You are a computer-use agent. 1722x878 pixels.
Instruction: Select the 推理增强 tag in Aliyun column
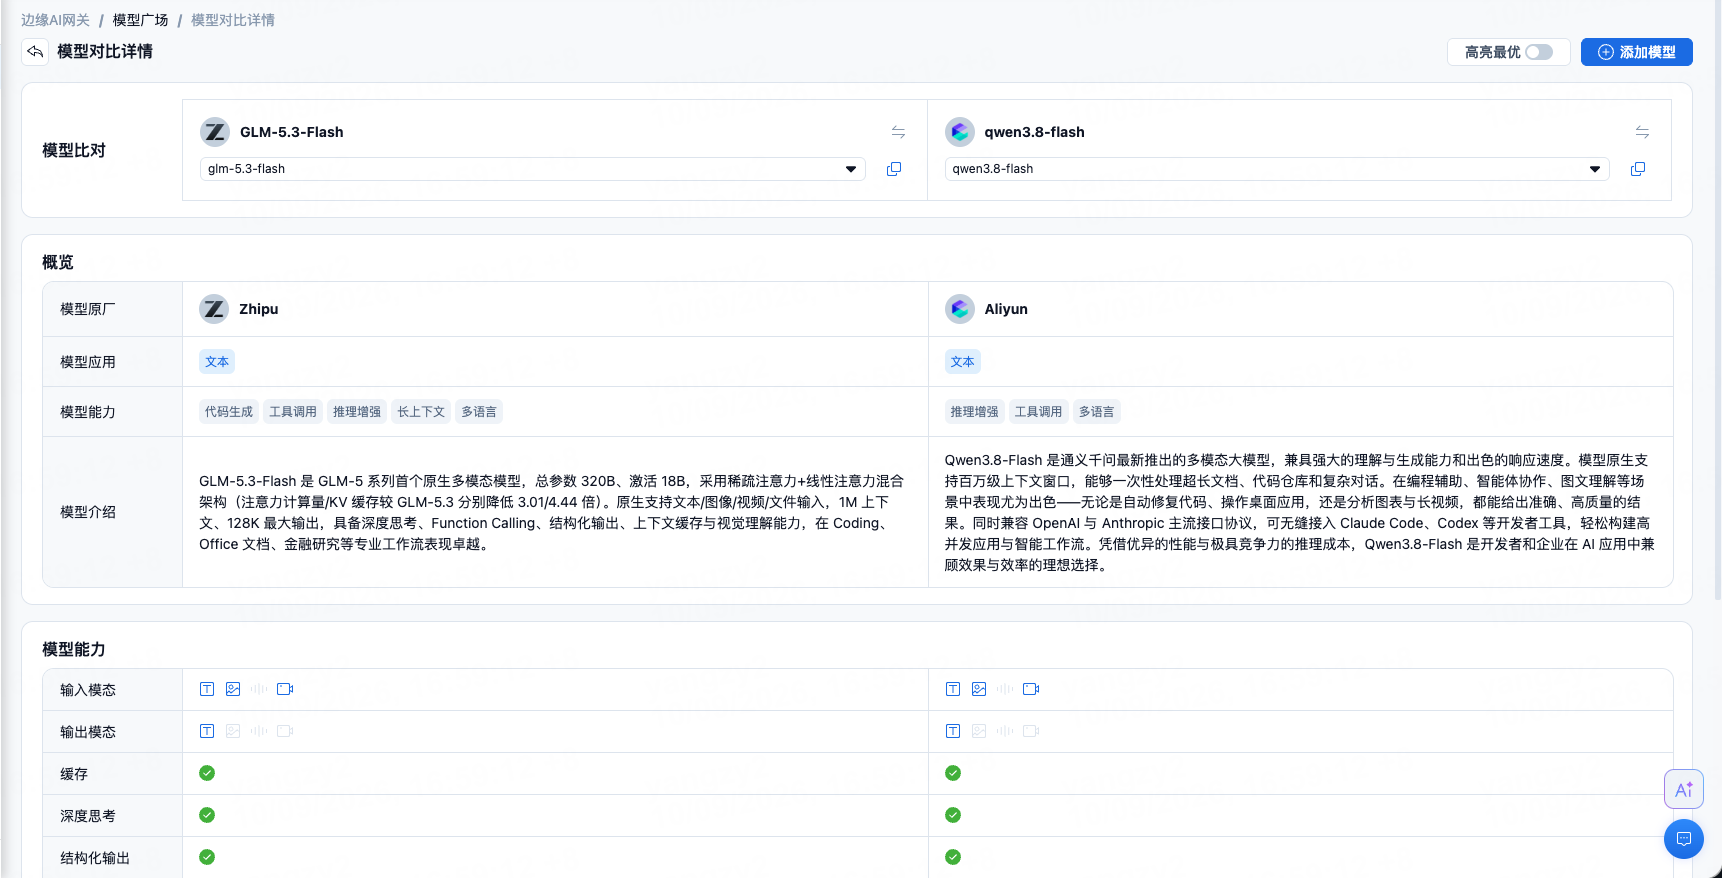[x=974, y=412]
